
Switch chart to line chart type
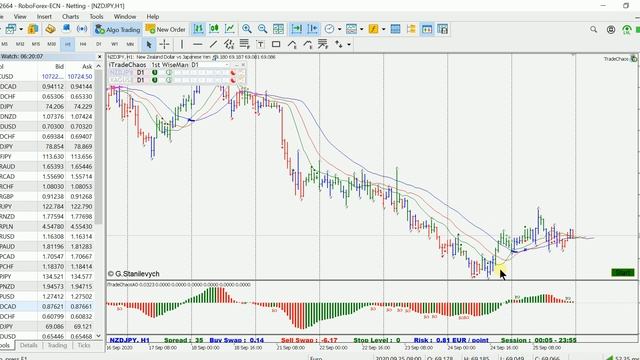pyautogui.click(x=230, y=29)
